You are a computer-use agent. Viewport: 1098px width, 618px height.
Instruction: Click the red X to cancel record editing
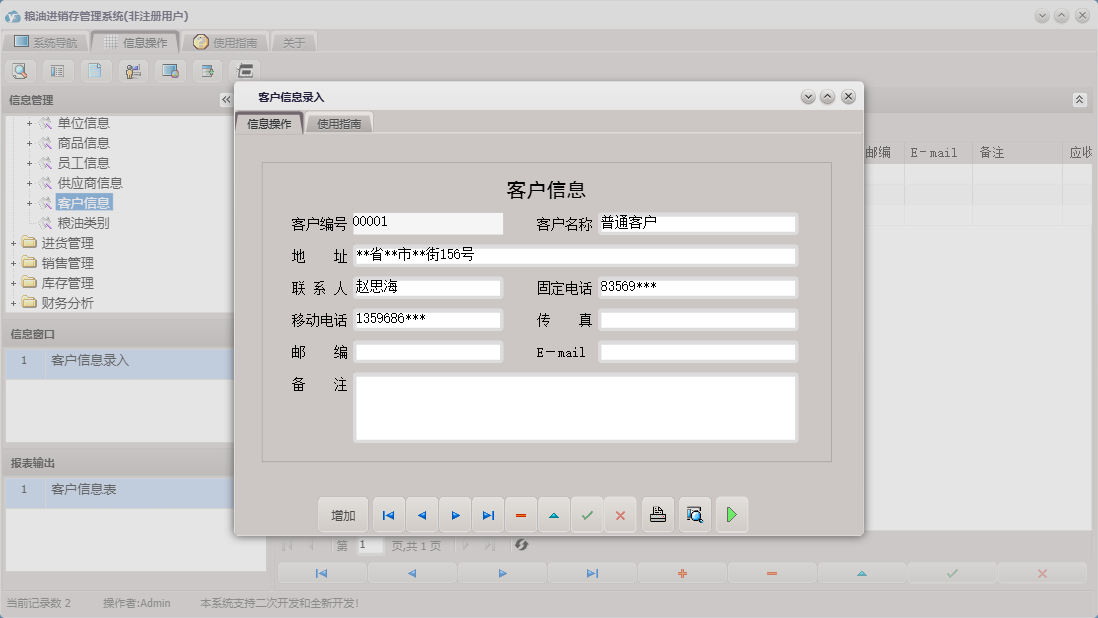[620, 514]
